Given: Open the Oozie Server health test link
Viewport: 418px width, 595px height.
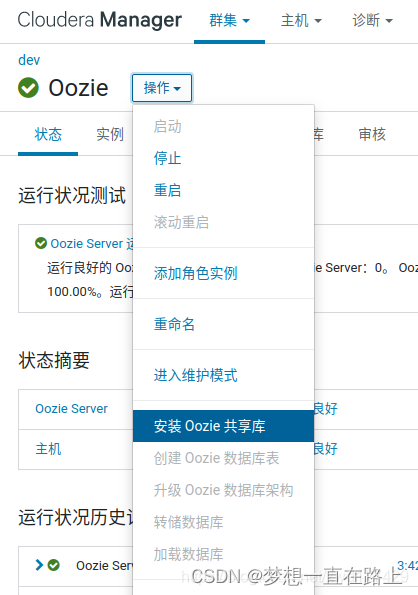Looking at the screenshot, I should point(91,243).
